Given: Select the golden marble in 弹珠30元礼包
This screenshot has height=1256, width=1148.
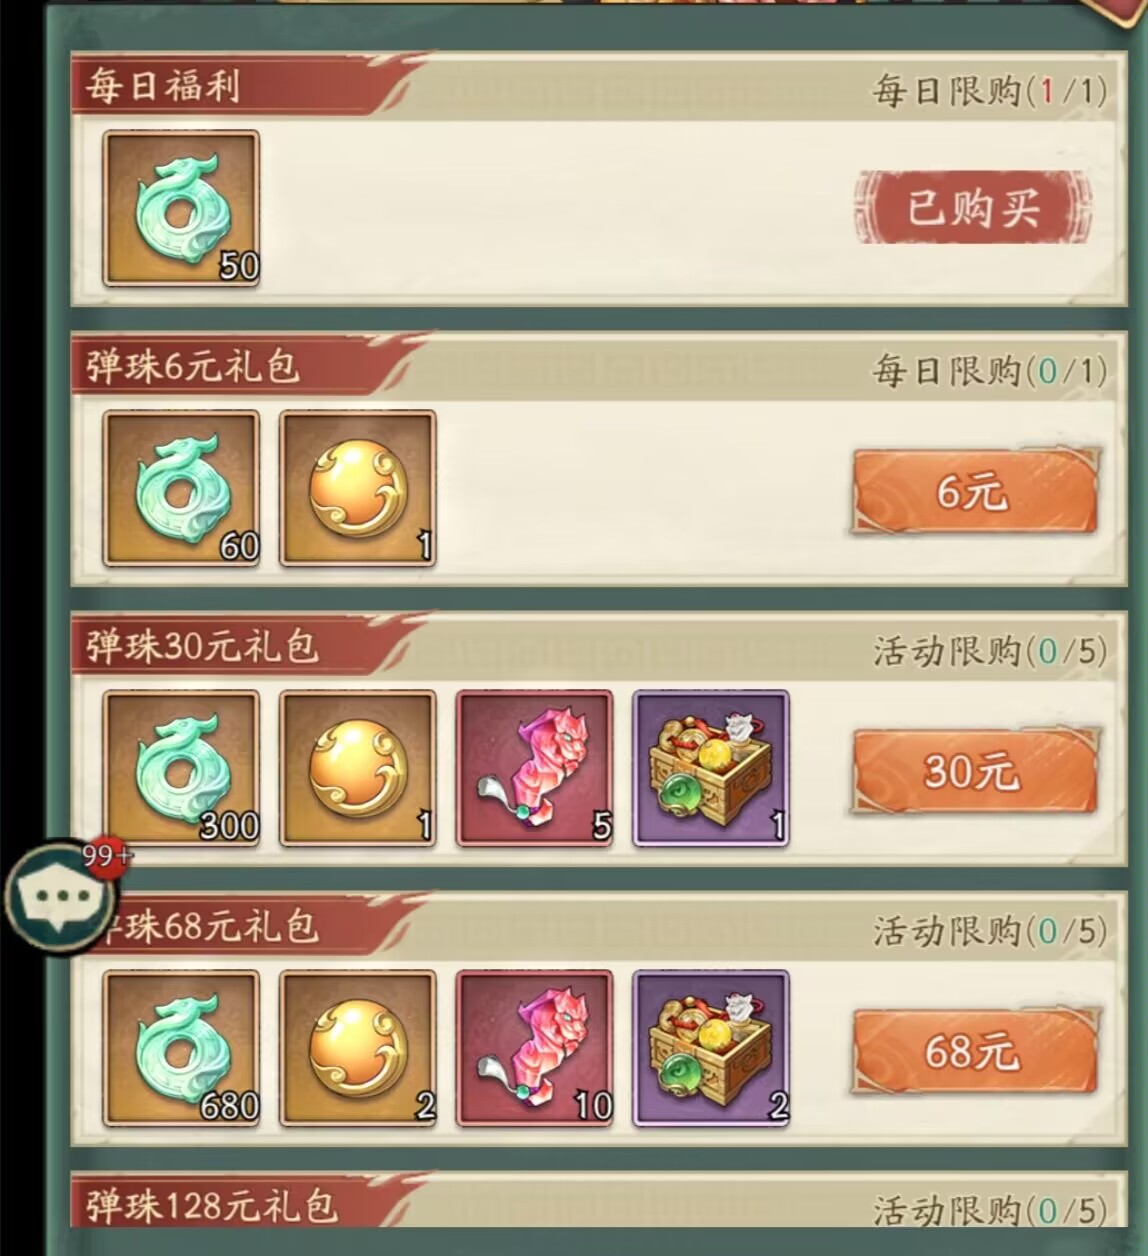Looking at the screenshot, I should pos(357,769).
